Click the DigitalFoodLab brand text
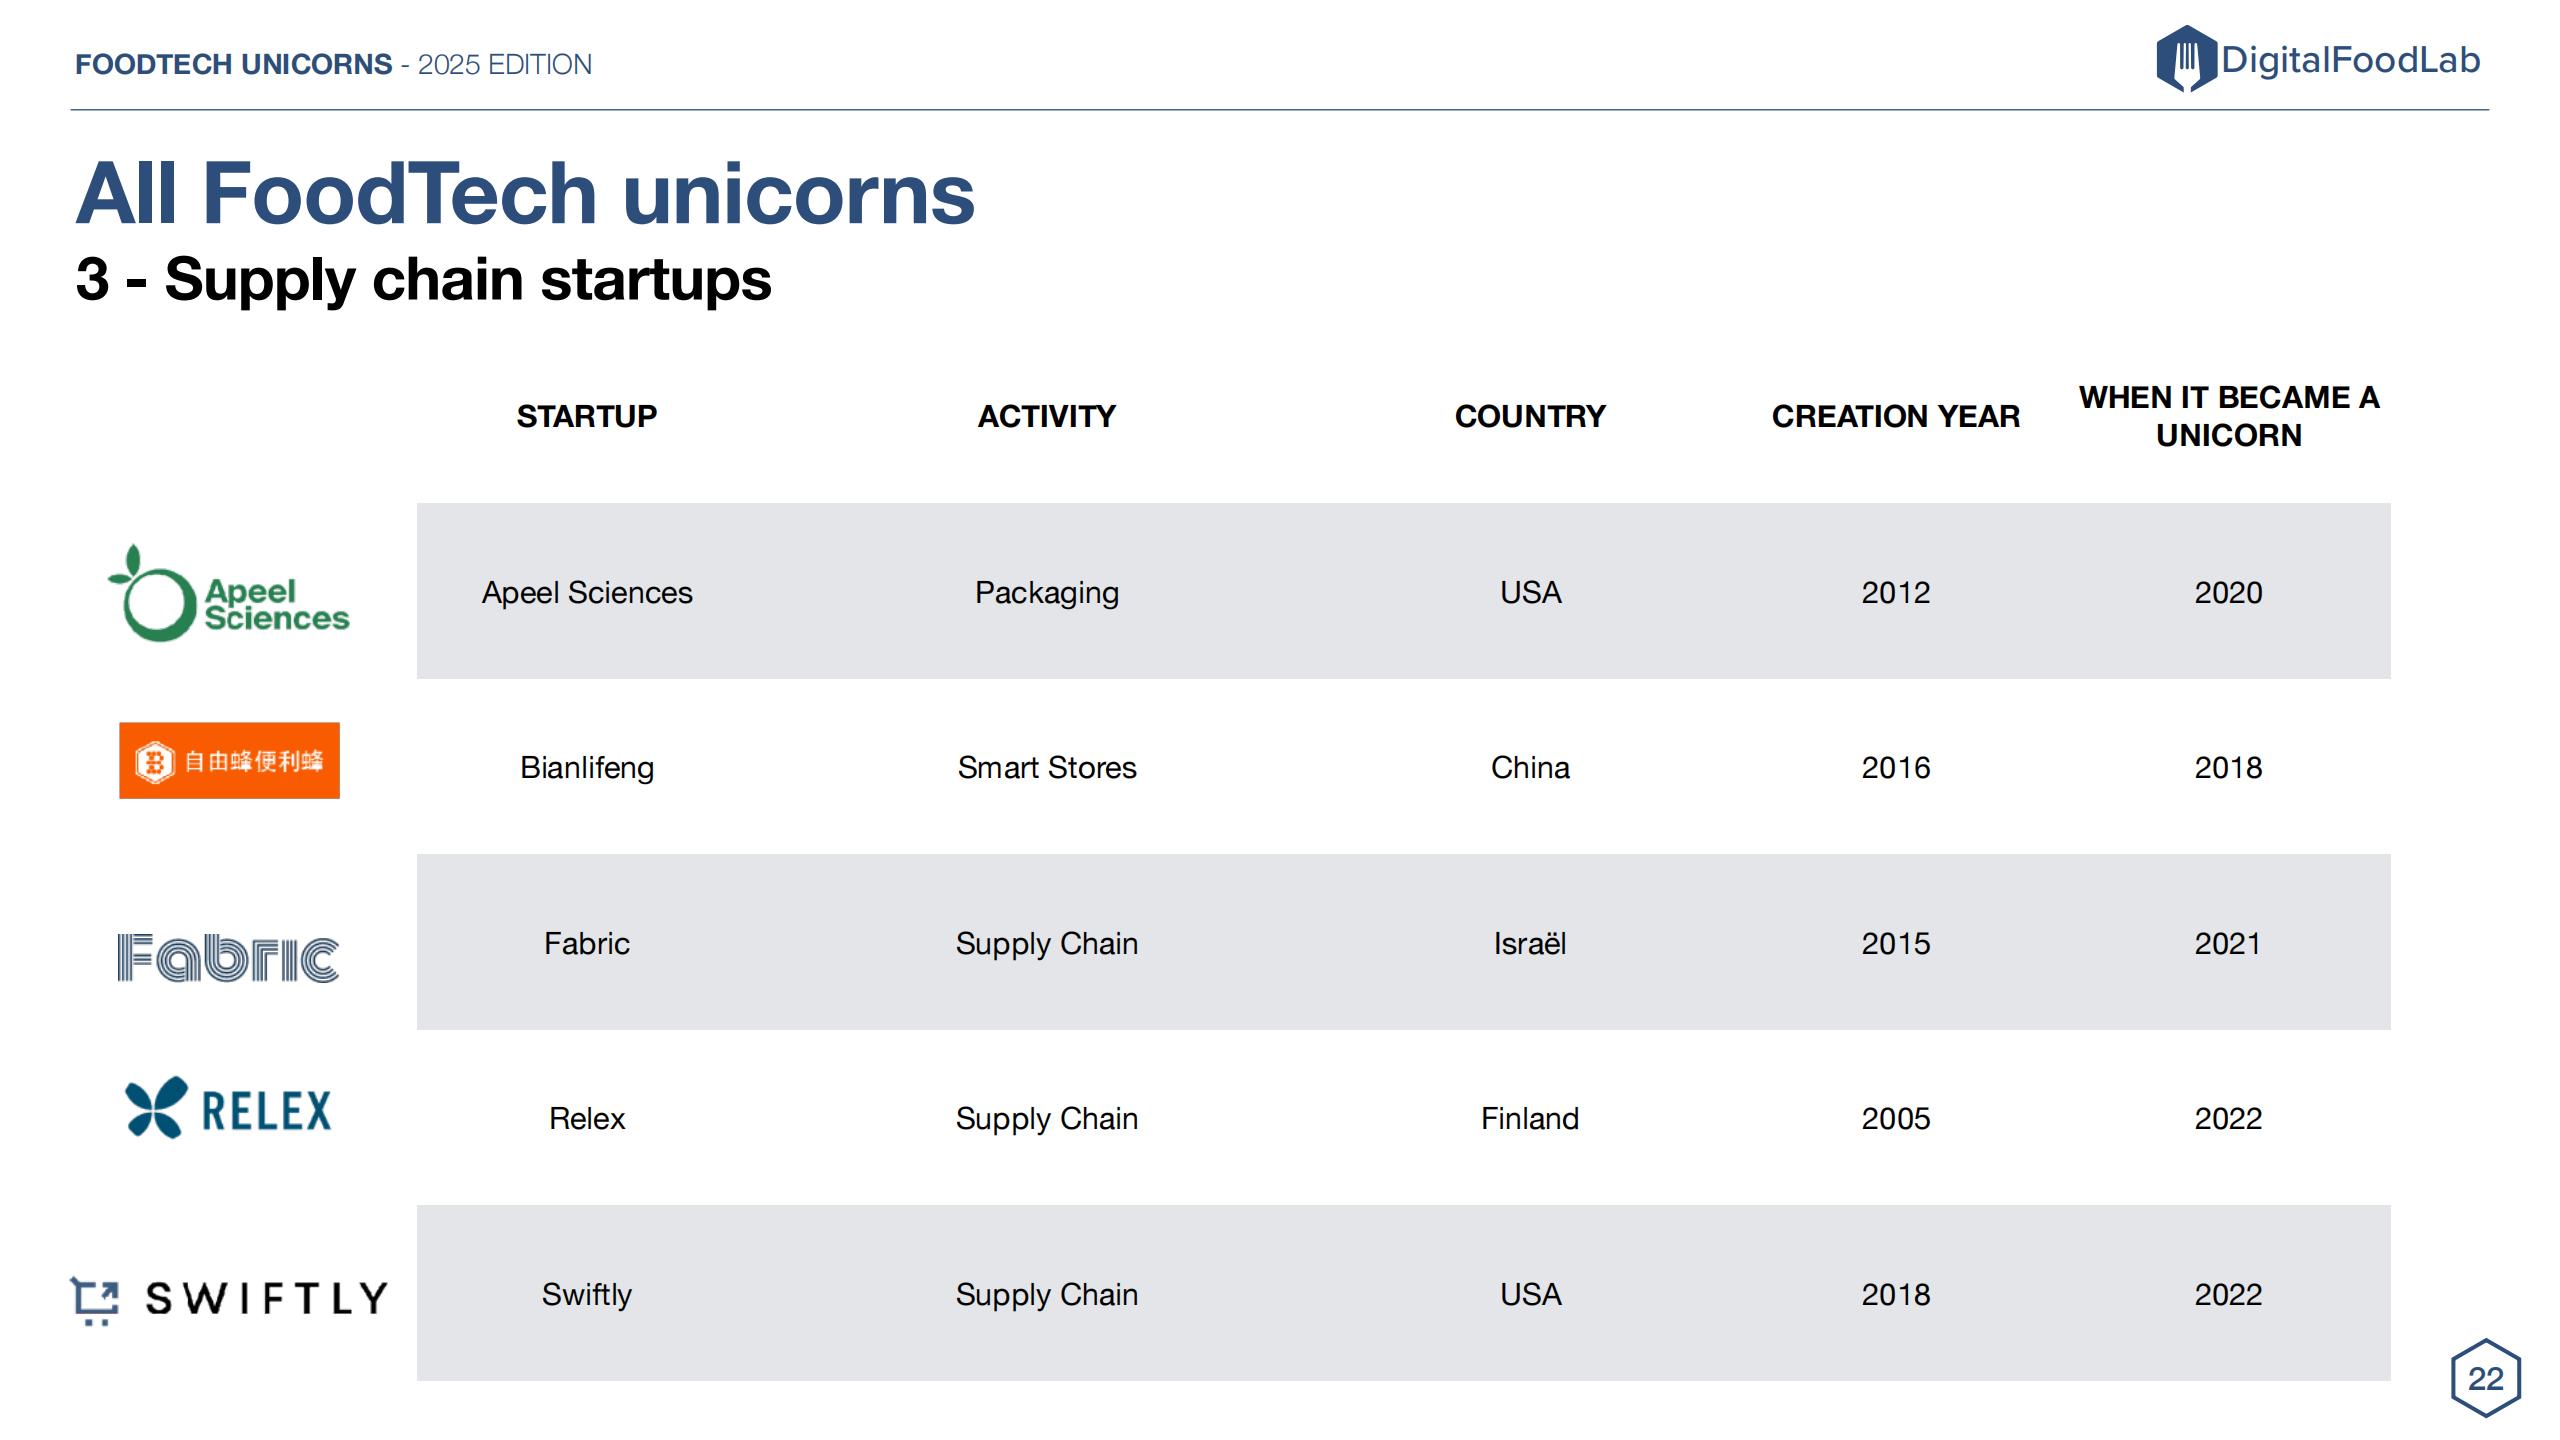The height and width of the screenshot is (1440, 2560). point(2350,60)
